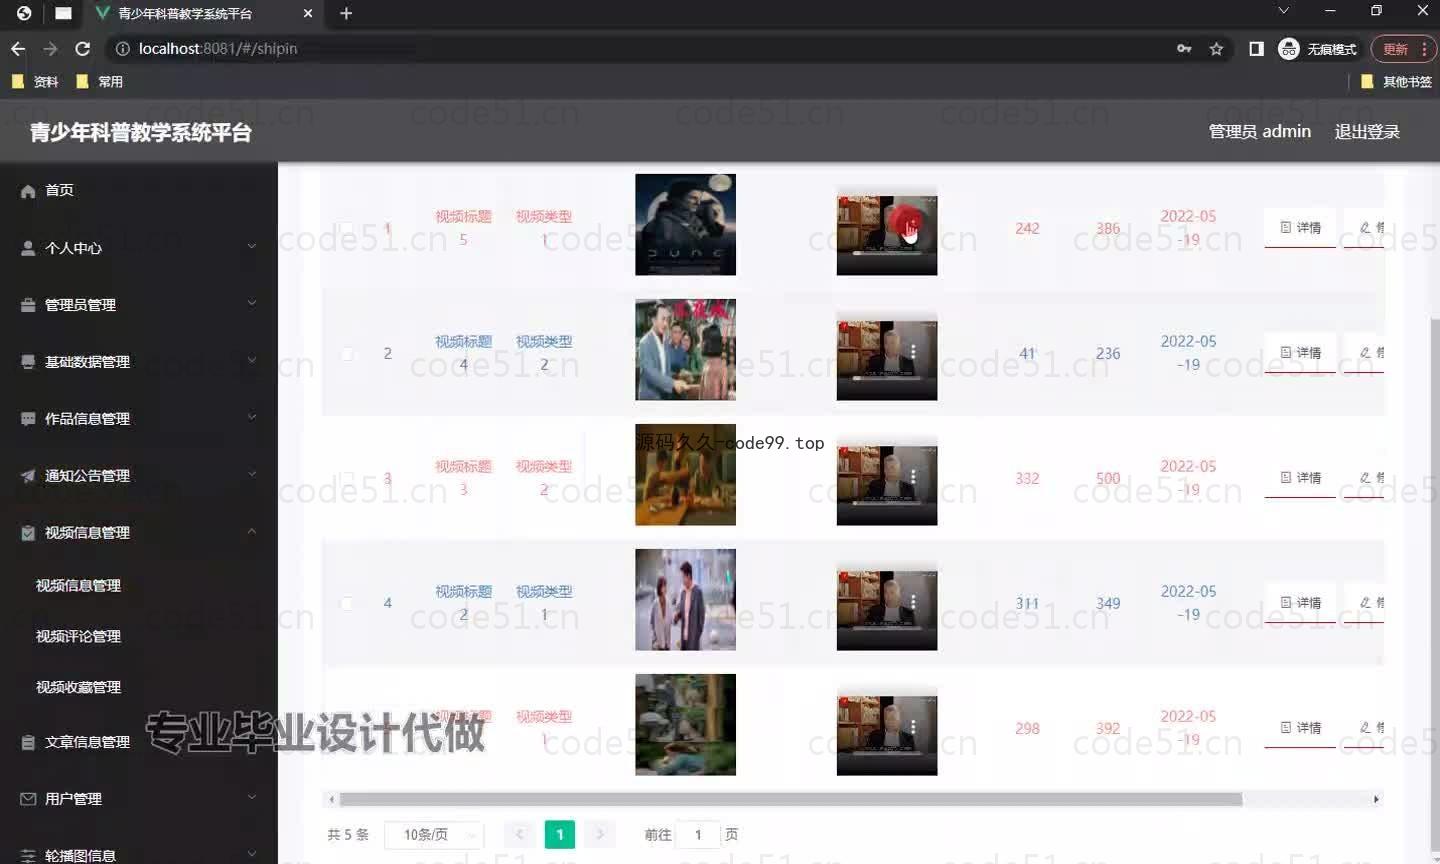Open the browser tab search chevron
This screenshot has width=1440, height=864.
click(1284, 11)
